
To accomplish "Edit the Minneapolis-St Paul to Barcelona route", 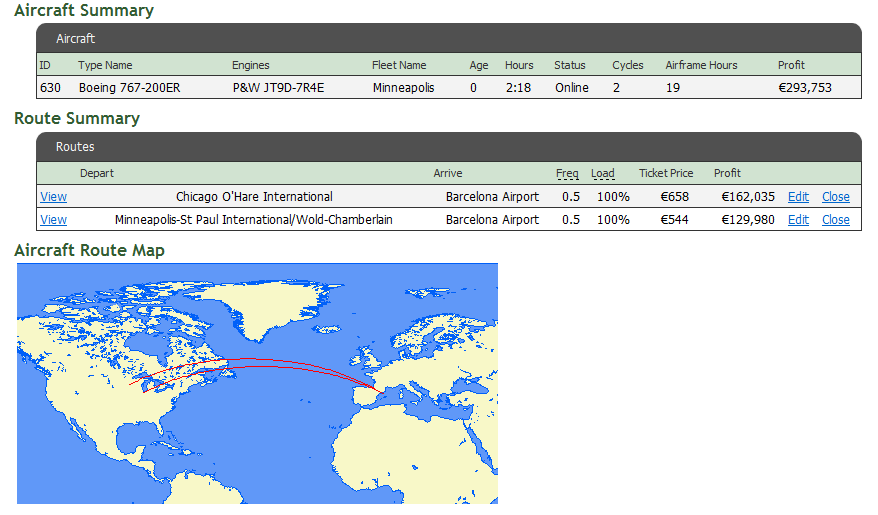I will click(x=798, y=220).
